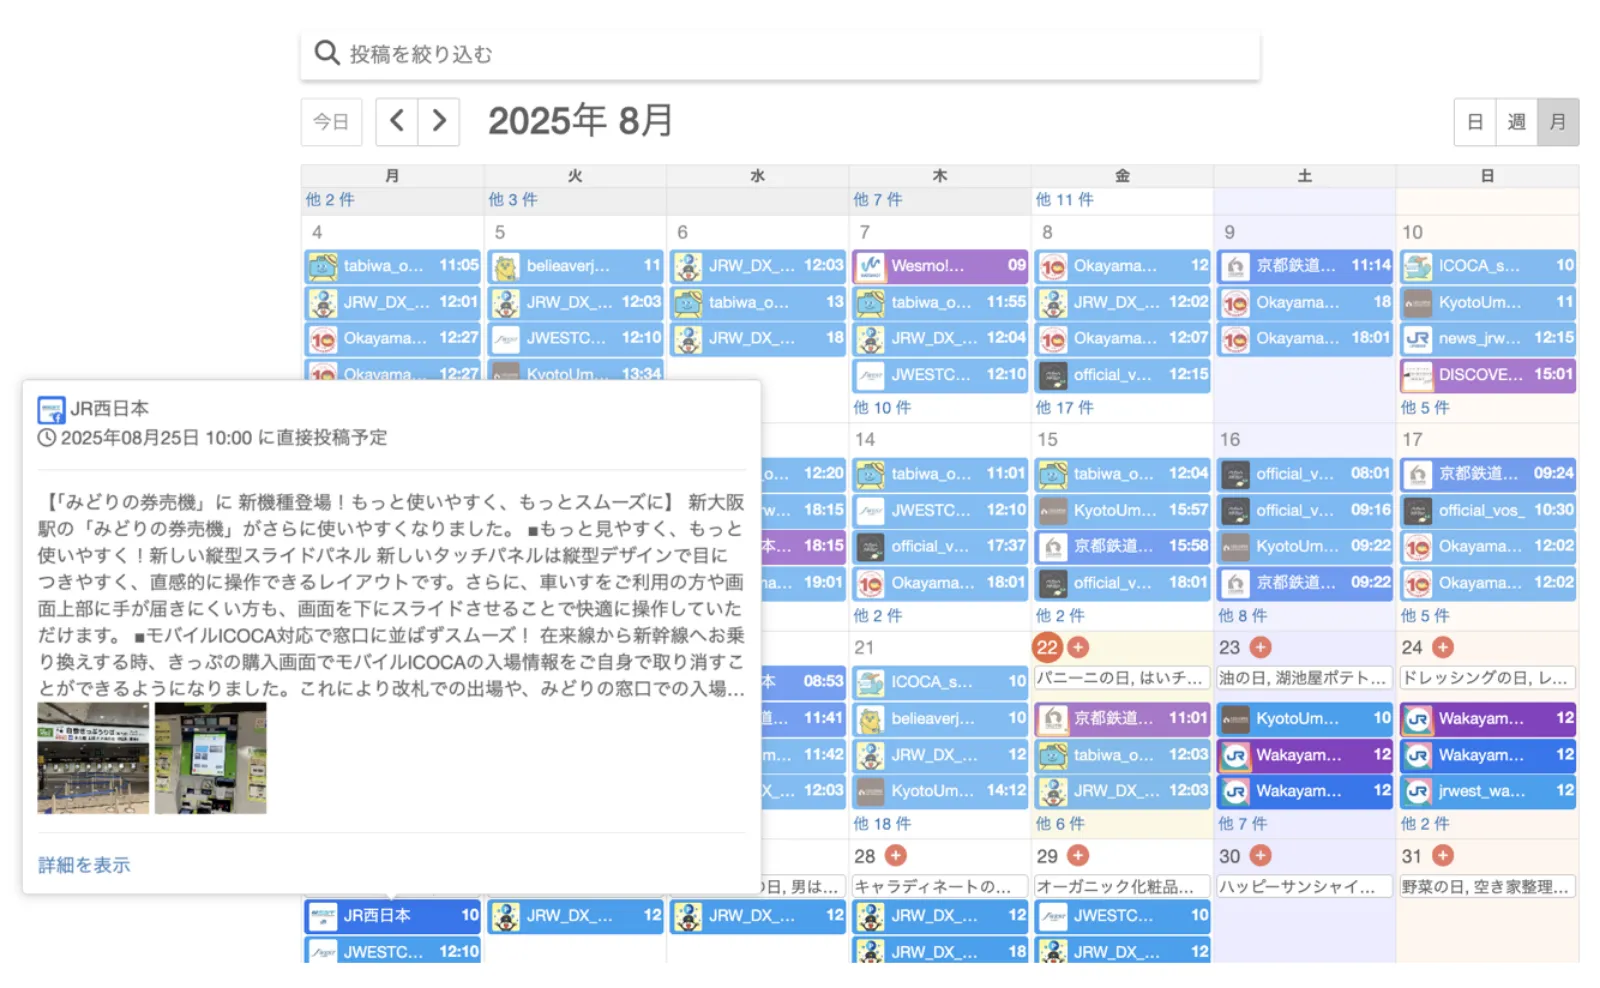This screenshot has height=988, width=1600.
Task: Click the 今日 today button
Action: click(x=331, y=122)
